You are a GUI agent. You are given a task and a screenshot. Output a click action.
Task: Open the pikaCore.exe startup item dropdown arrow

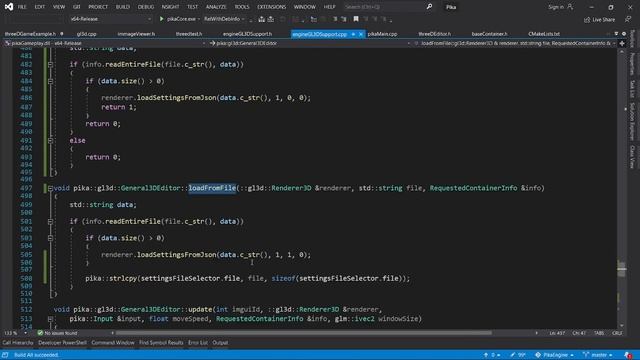click(x=199, y=19)
